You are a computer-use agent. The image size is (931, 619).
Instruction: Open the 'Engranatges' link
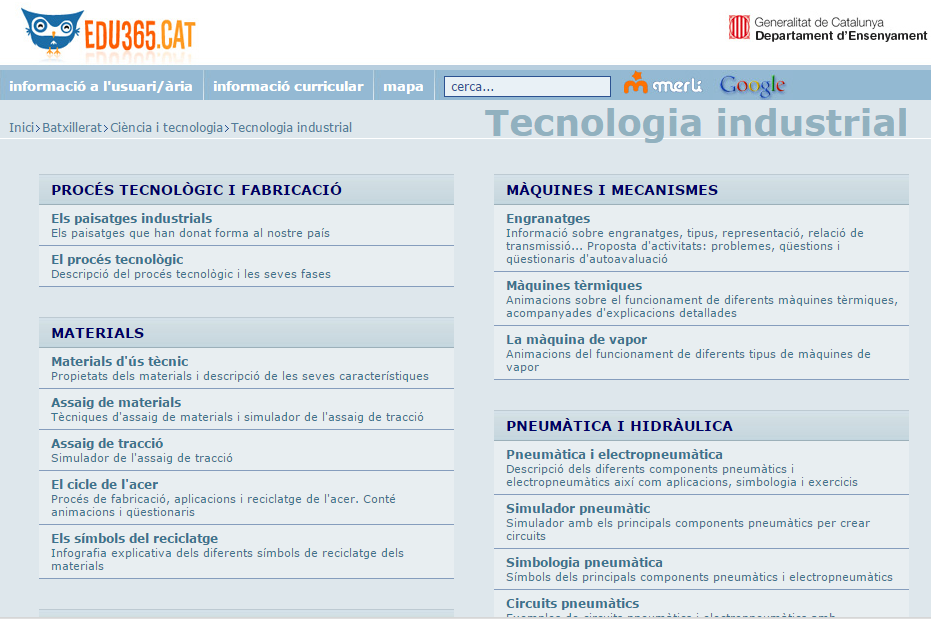(x=548, y=218)
